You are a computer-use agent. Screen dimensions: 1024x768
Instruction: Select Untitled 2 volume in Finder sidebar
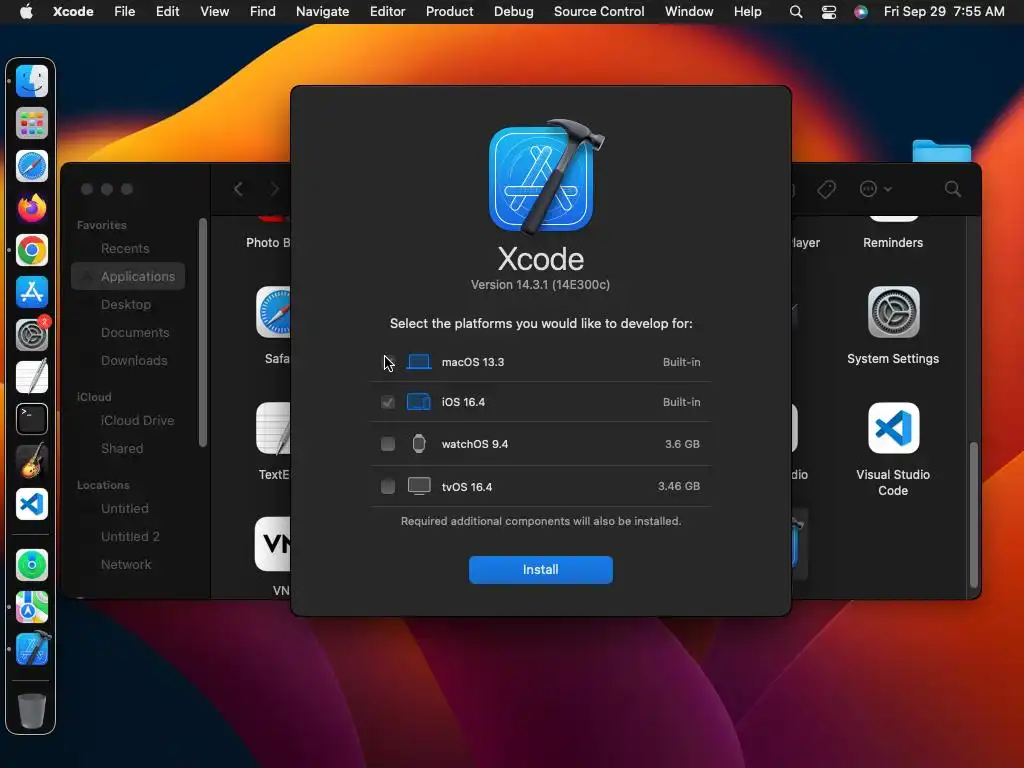click(130, 536)
